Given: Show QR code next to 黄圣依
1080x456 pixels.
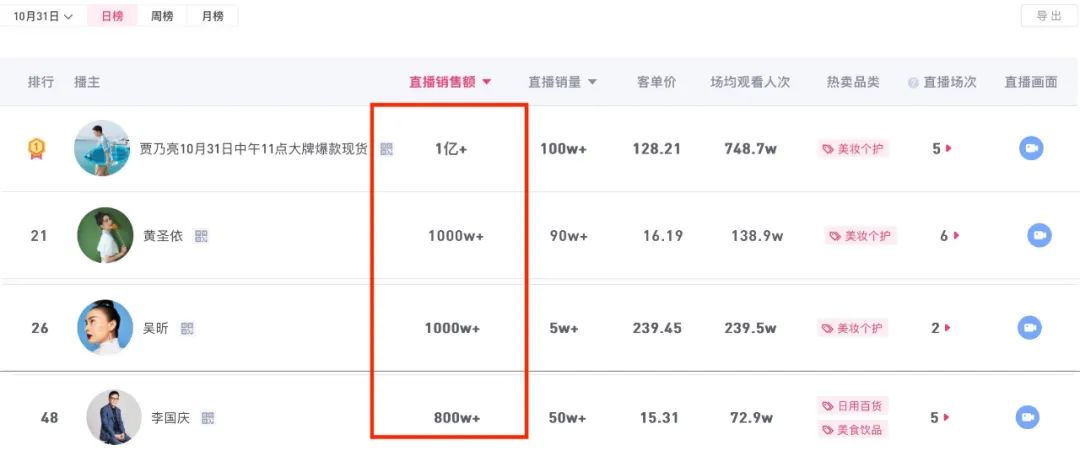Looking at the screenshot, I should coord(201,236).
